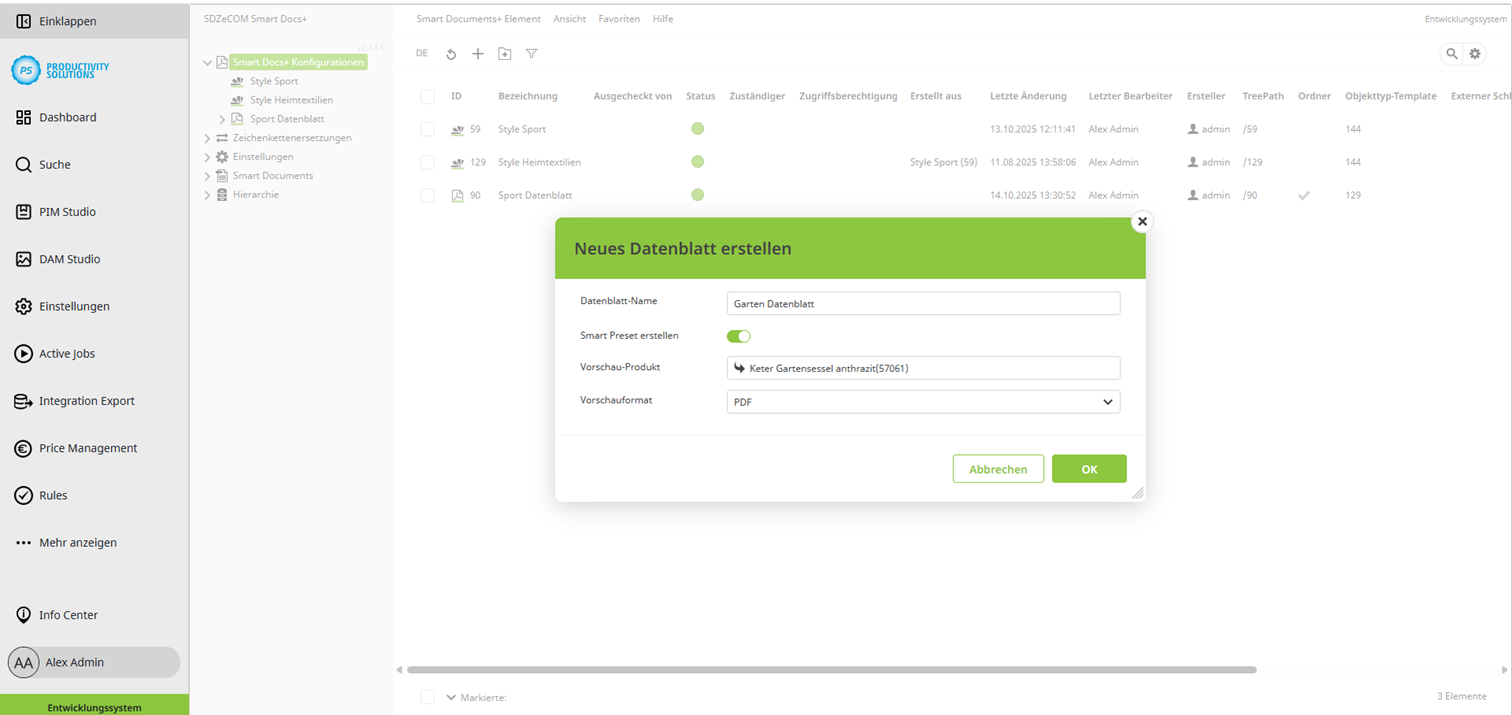Cancel datasheet creation via Abbrechen
The width and height of the screenshot is (1512, 715).
(997, 468)
